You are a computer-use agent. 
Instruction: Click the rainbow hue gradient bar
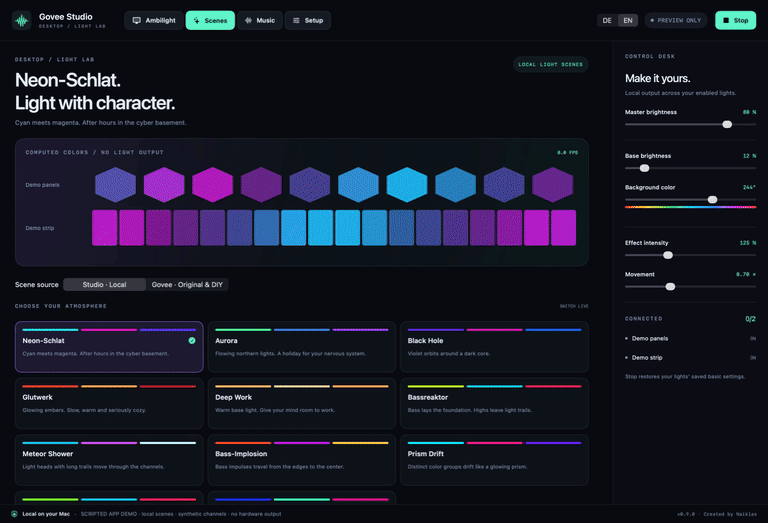pos(690,207)
